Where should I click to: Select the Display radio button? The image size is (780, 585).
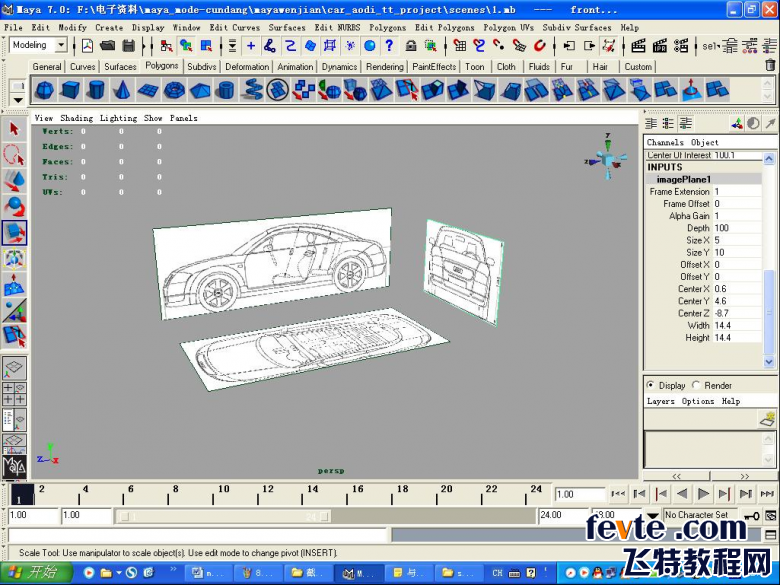(651, 385)
